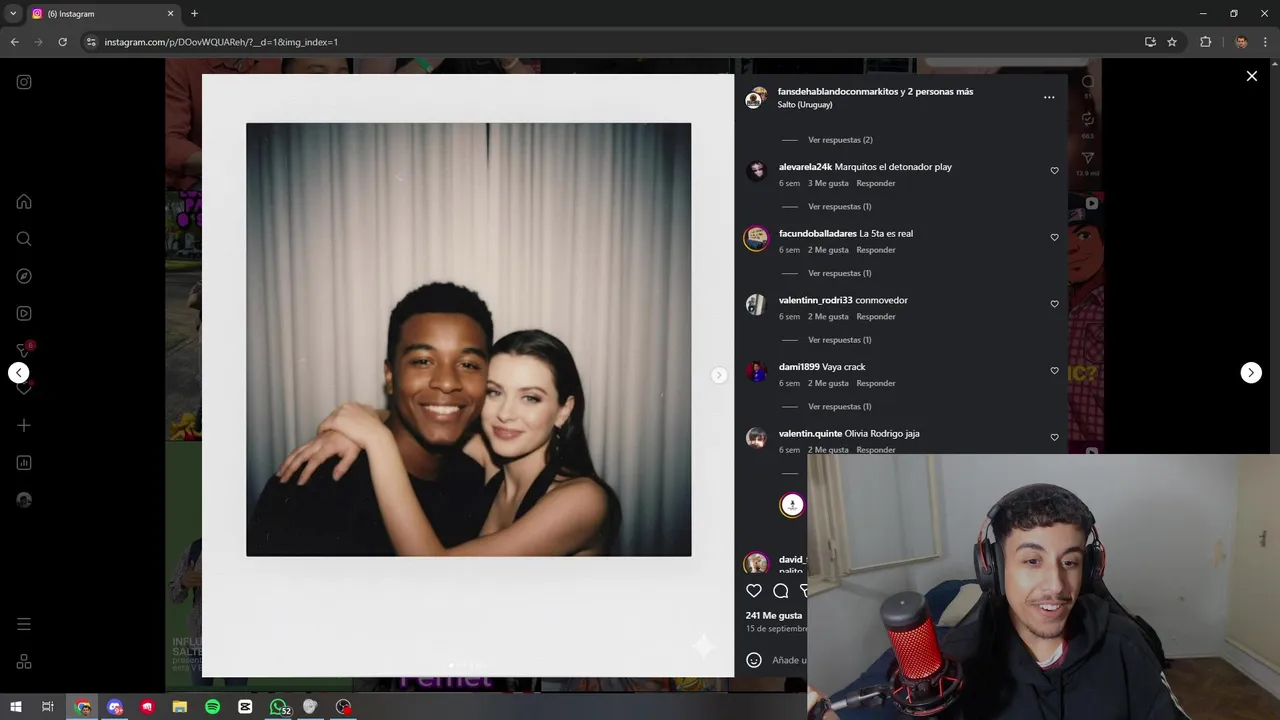
Task: Open notifications heart in left sidebar
Action: 24,388
